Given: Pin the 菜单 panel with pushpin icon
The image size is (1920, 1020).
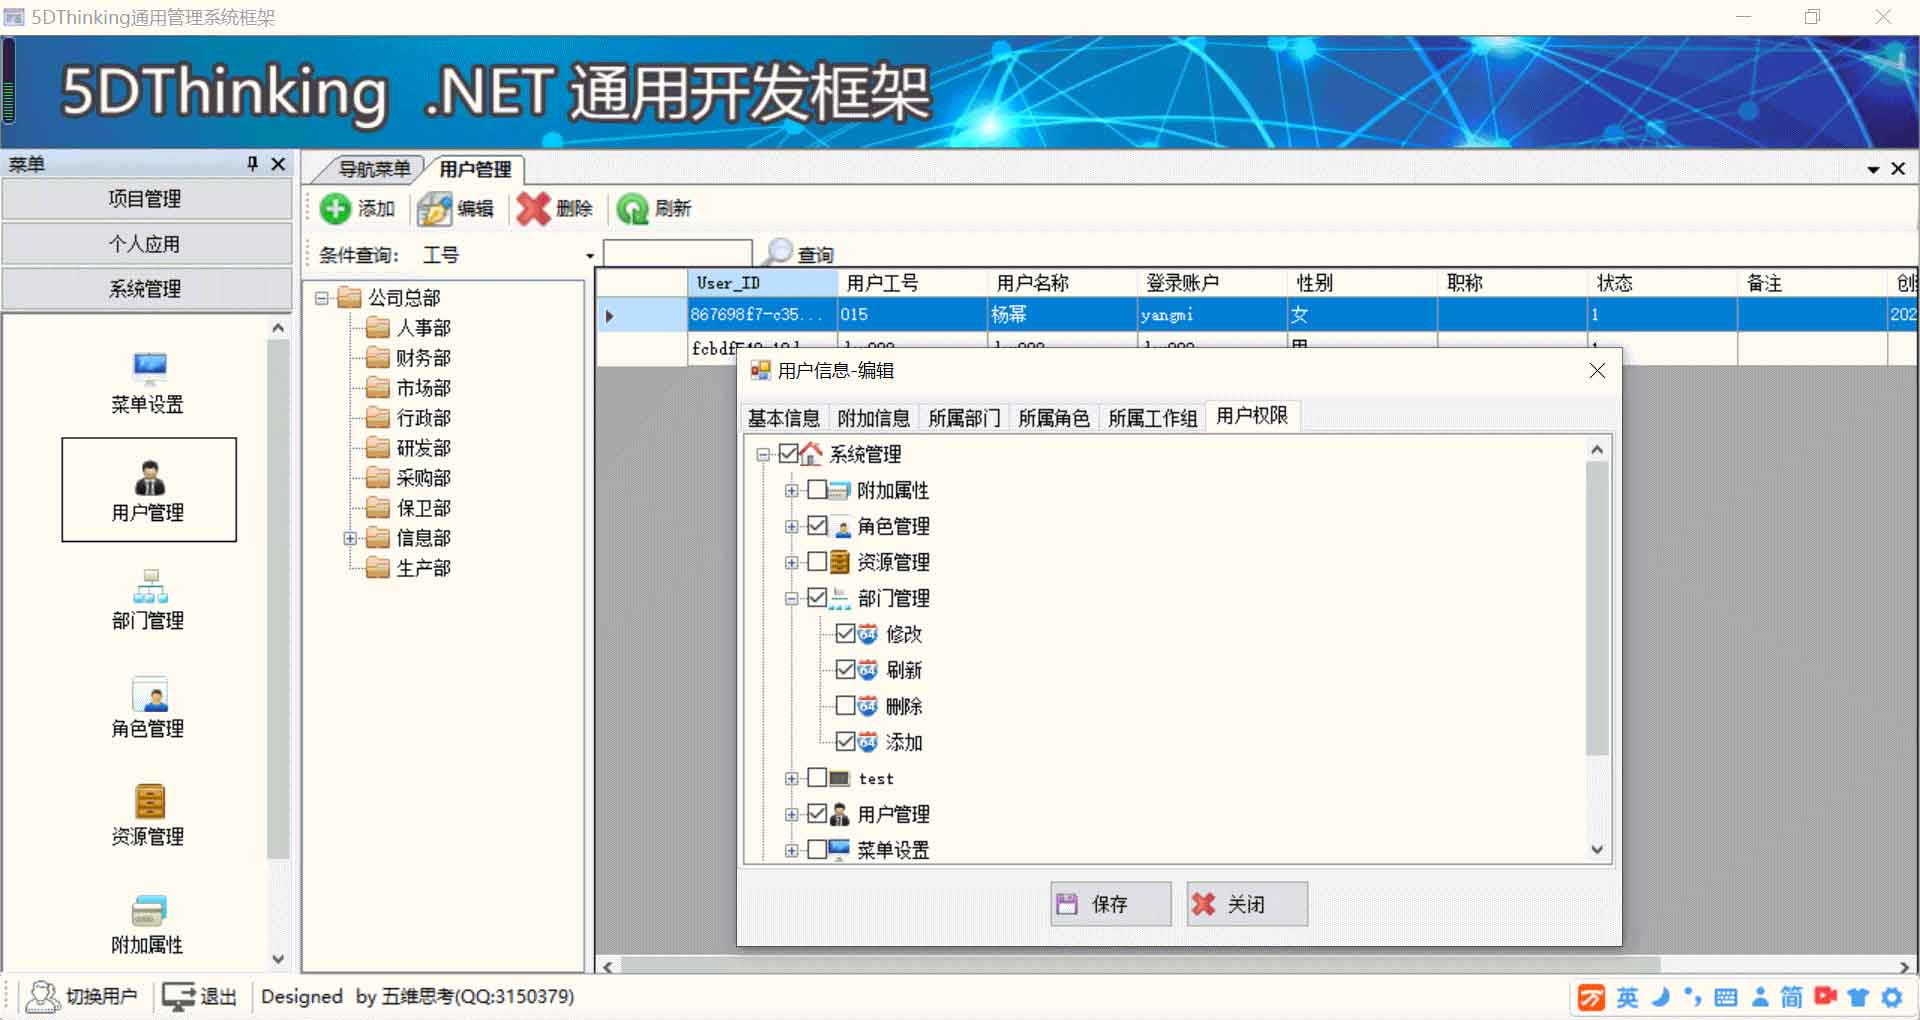Looking at the screenshot, I should point(252,164).
